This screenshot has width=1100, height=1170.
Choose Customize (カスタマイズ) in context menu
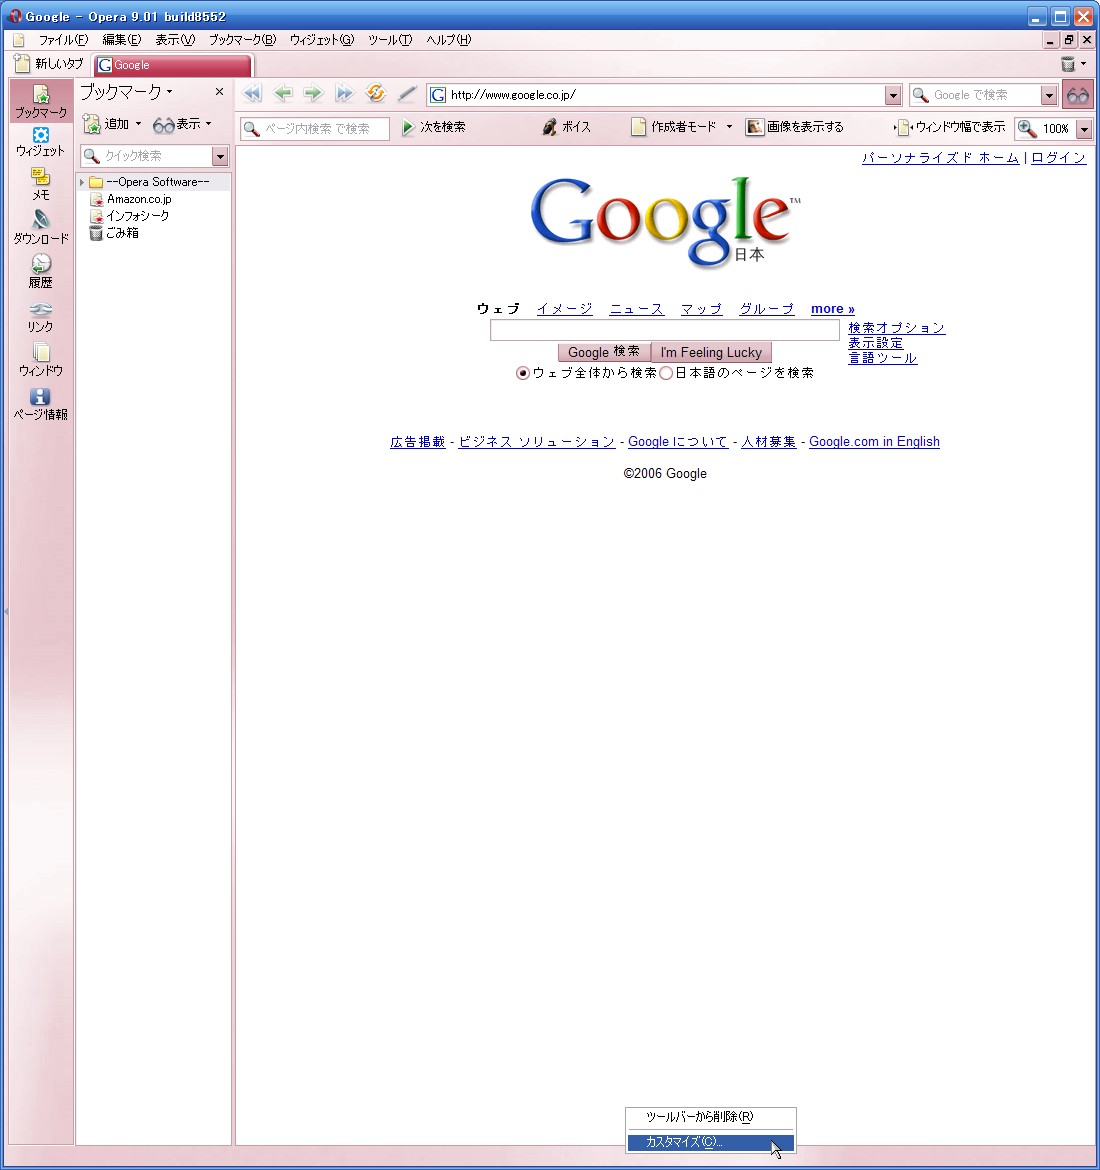(x=710, y=1142)
